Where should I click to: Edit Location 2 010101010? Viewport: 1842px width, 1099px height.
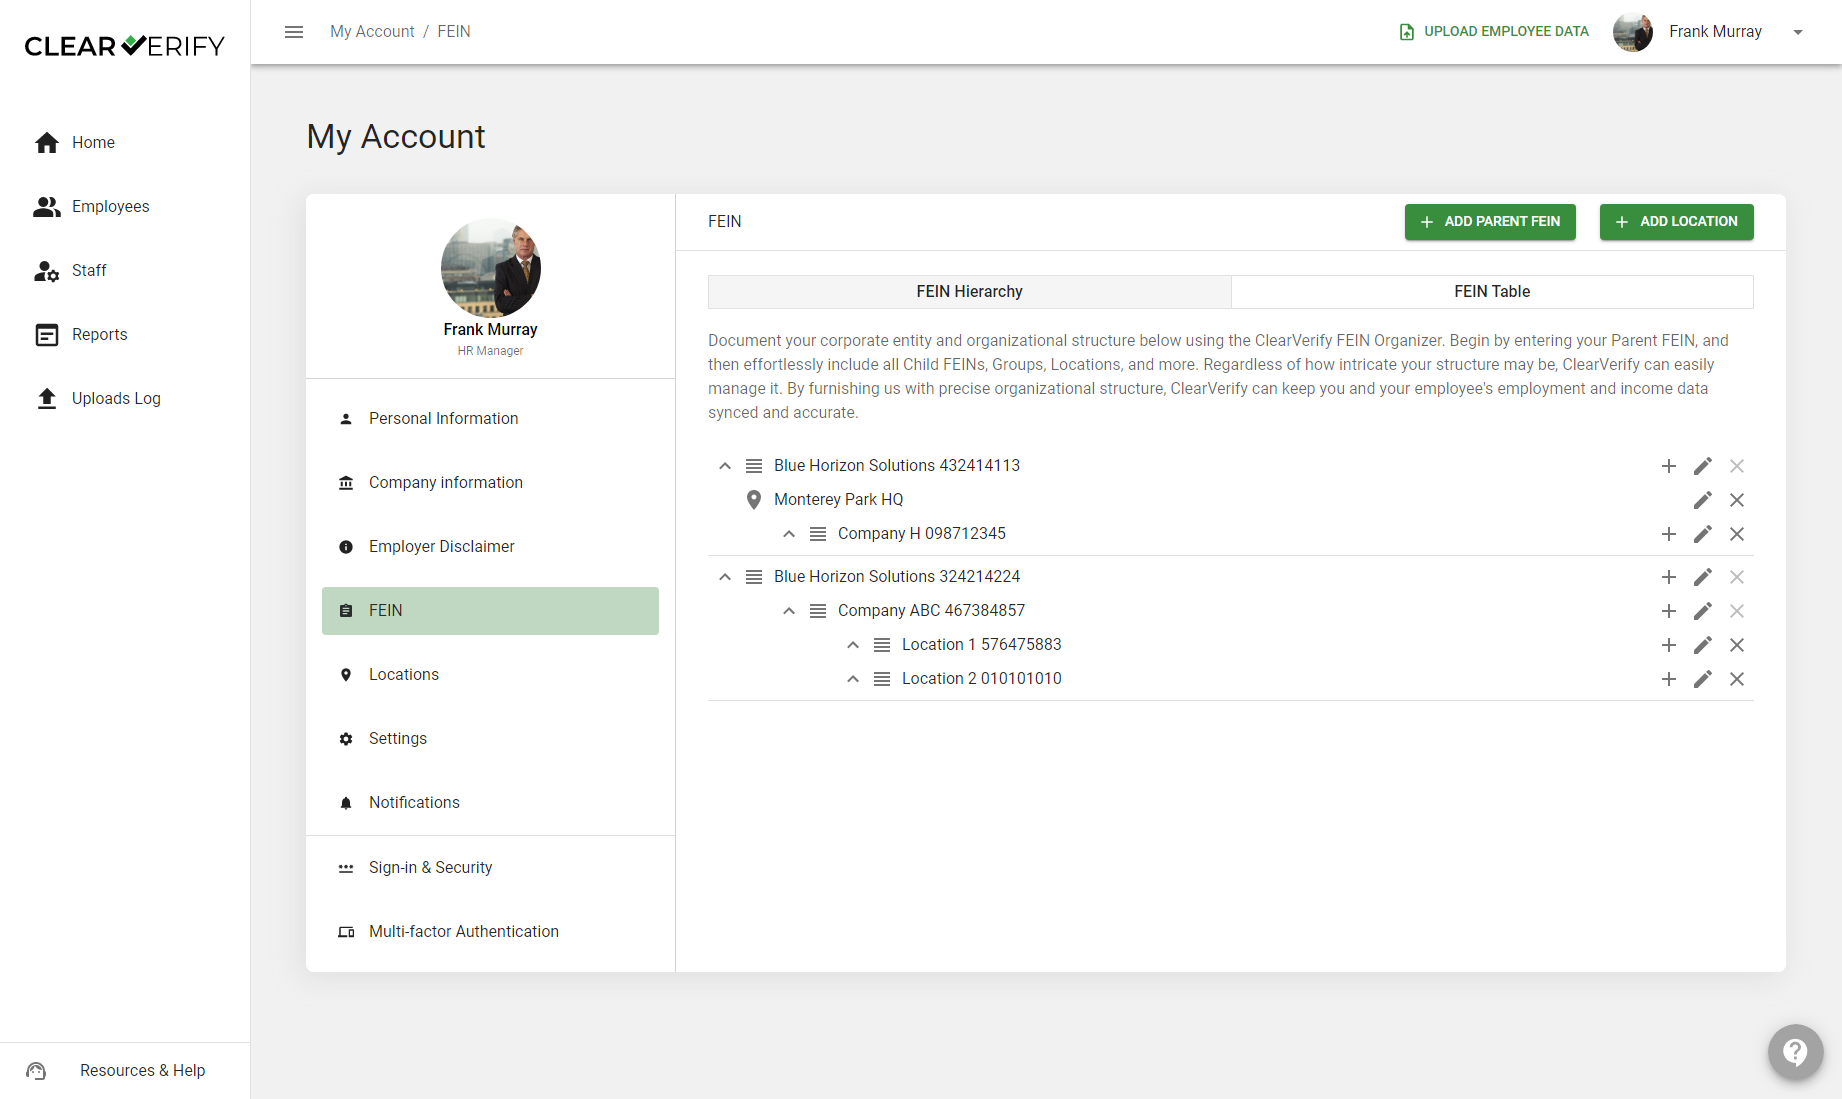[x=1703, y=679]
